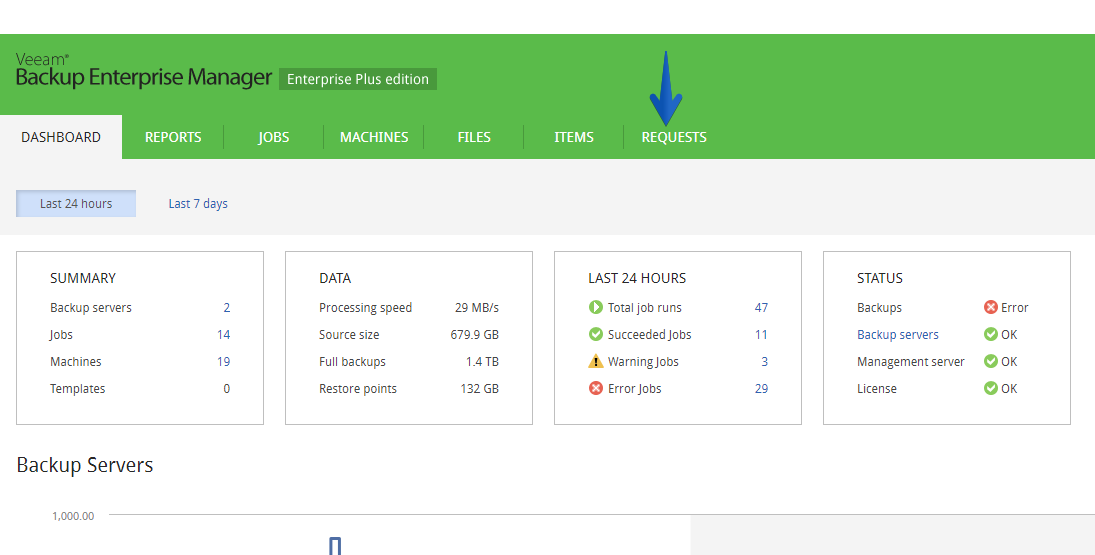Click the LAST 24 HOURS panel heading
This screenshot has width=1095, height=555.
pyautogui.click(x=637, y=278)
